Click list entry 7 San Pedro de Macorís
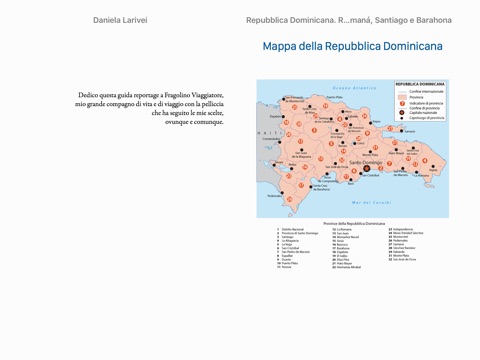The width and height of the screenshot is (480, 360). (293, 252)
